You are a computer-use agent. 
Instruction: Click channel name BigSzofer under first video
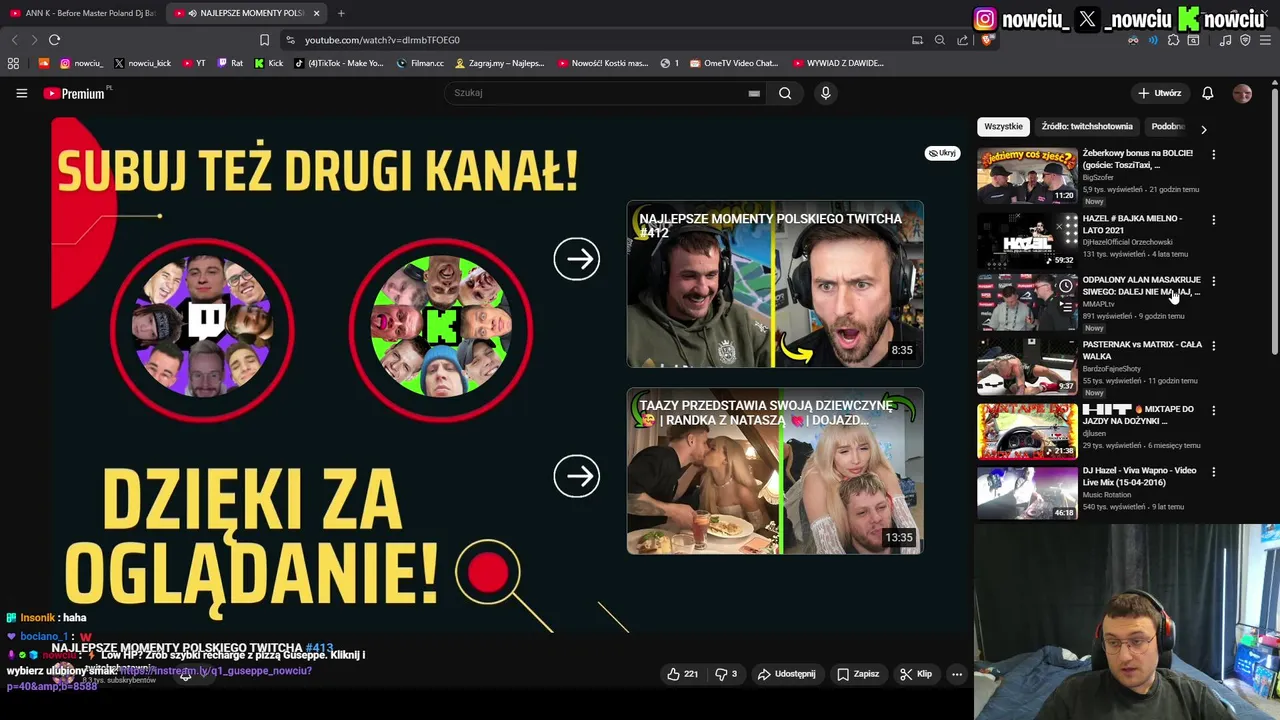1098,178
